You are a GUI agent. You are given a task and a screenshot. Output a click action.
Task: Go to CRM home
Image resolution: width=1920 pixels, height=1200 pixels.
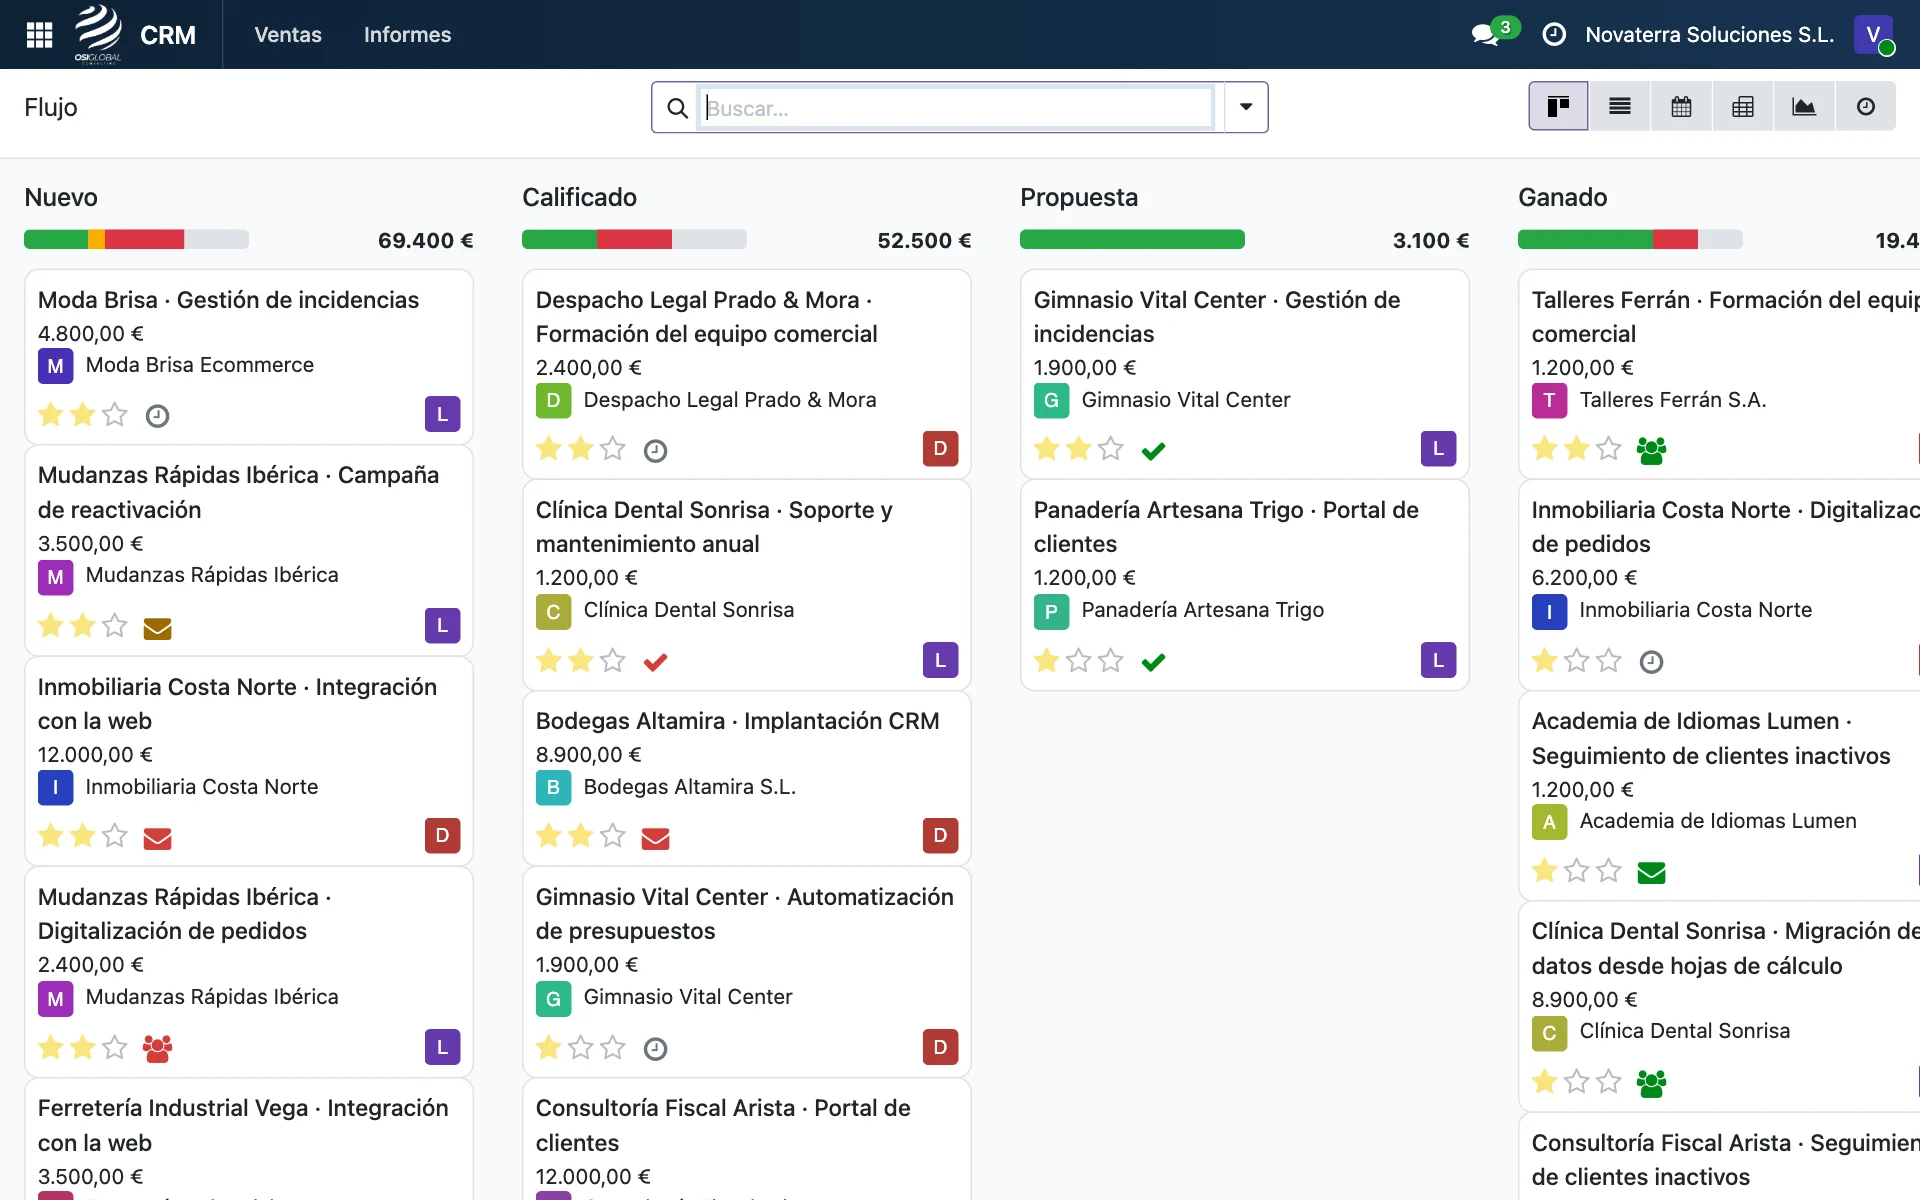168,35
